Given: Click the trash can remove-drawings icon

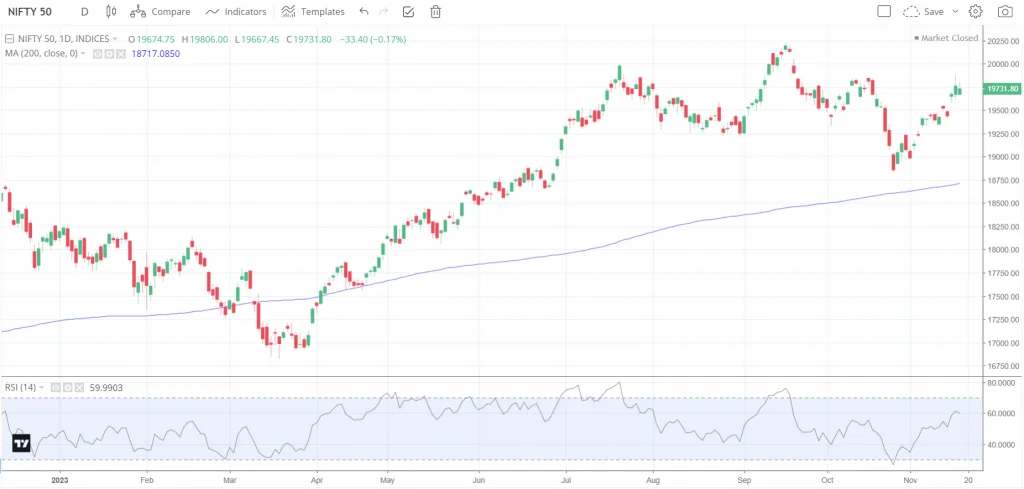Looking at the screenshot, I should pos(436,11).
